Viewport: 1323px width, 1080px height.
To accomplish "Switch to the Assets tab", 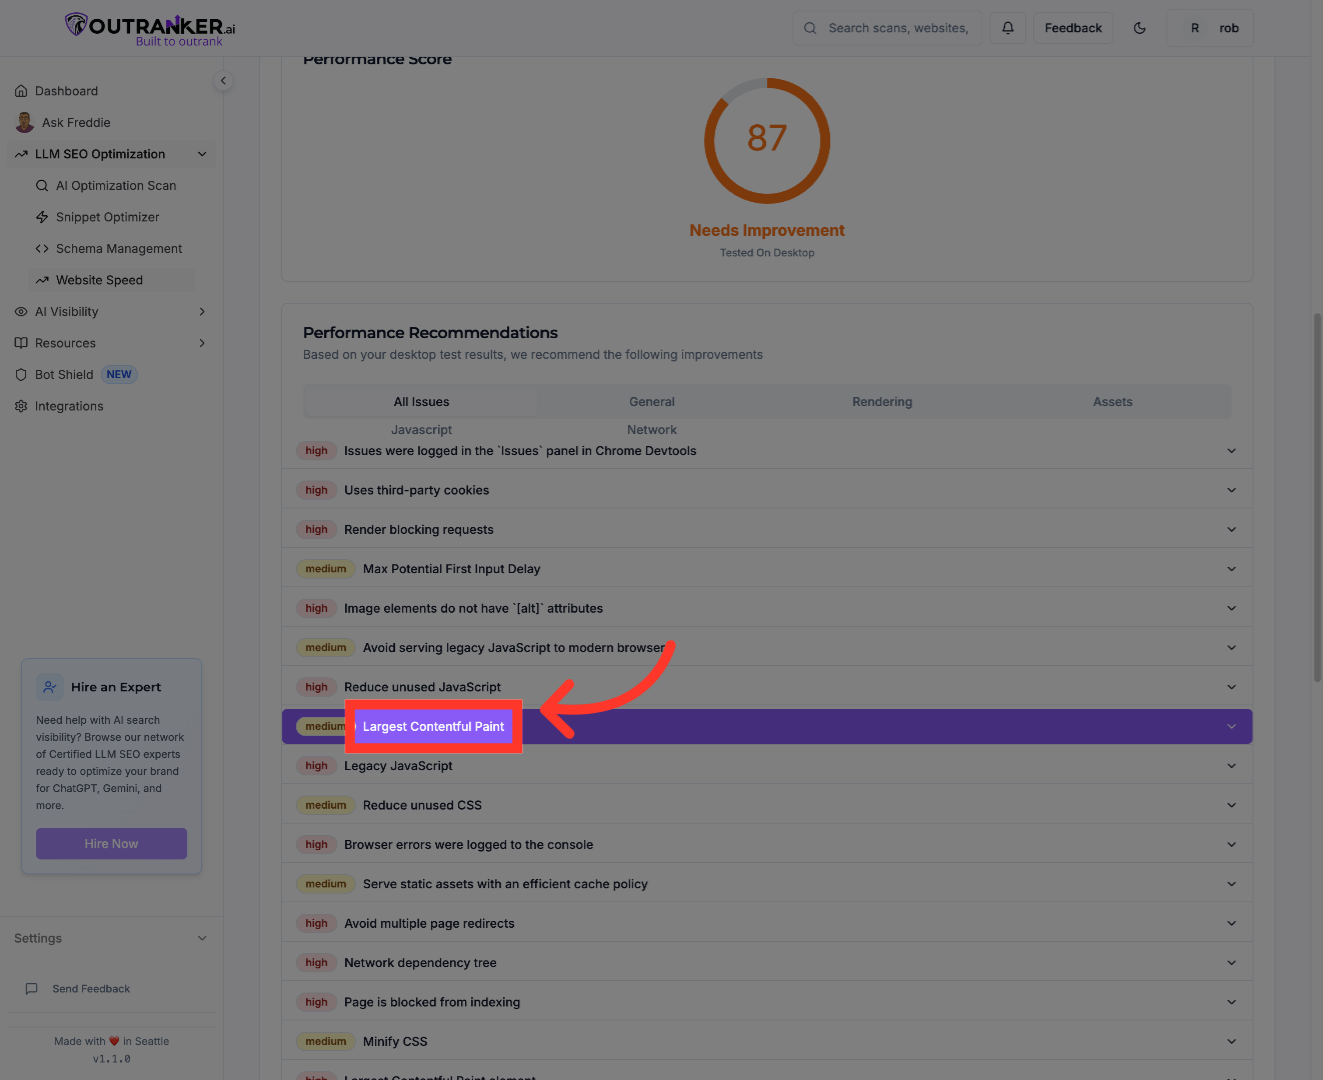I will pos(1112,402).
